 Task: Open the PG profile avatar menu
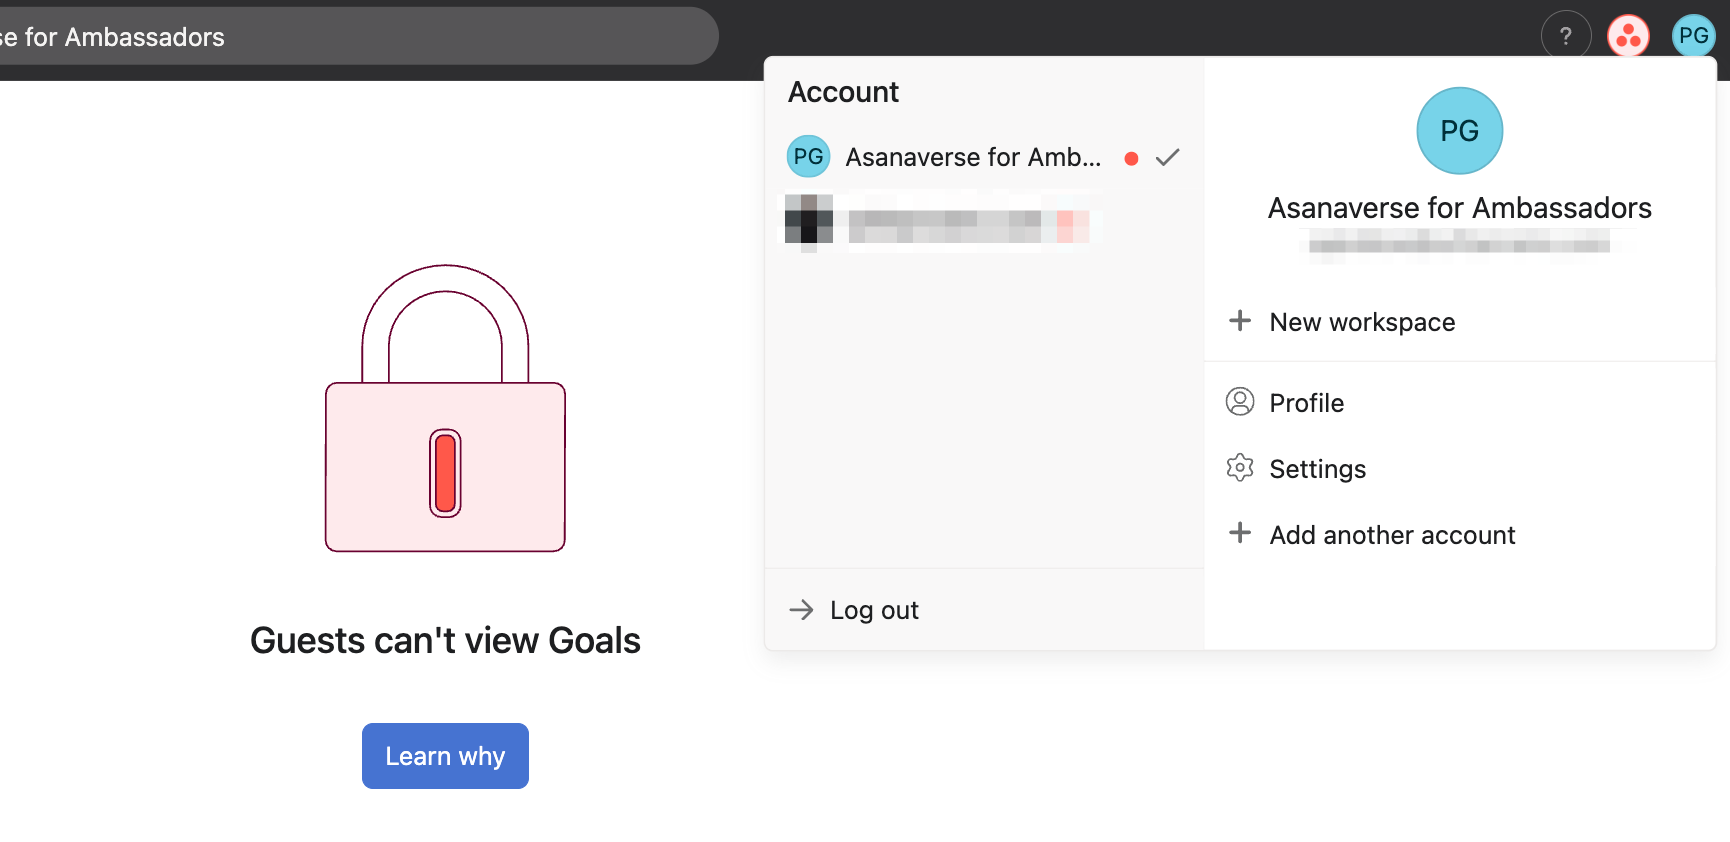tap(1693, 36)
